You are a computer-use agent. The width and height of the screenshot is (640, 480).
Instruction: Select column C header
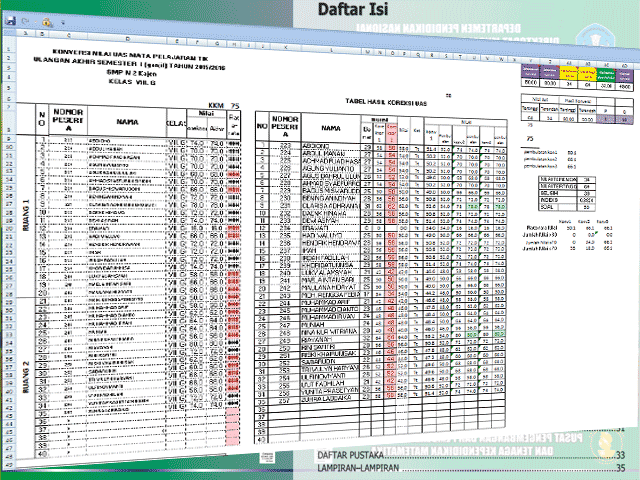coord(69,36)
